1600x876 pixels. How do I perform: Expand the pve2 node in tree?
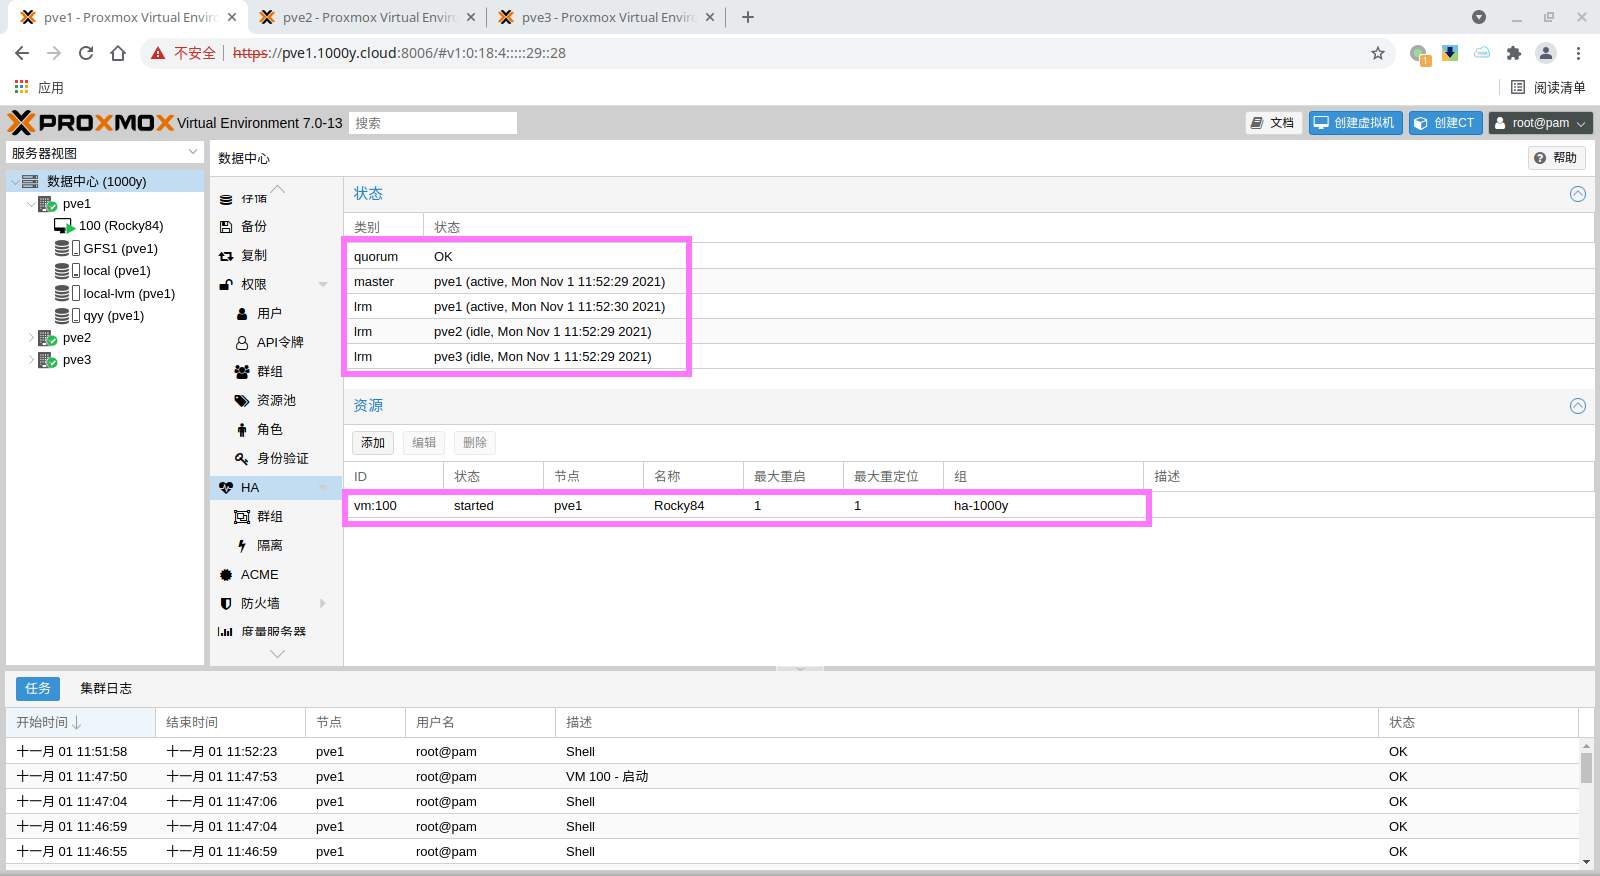31,338
